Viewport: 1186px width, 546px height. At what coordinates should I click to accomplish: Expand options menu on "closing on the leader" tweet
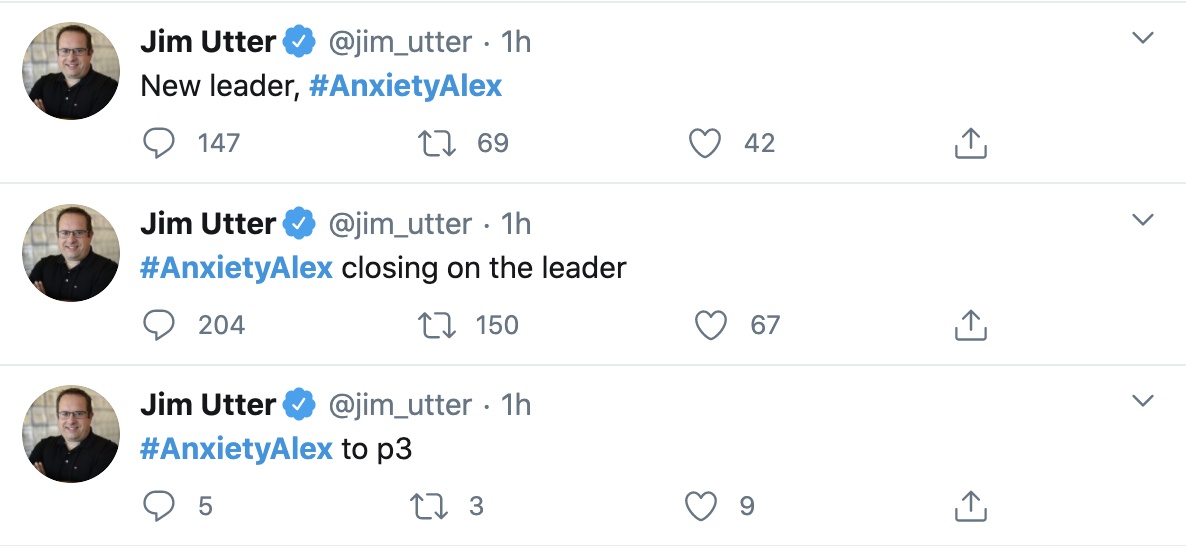pyautogui.click(x=1142, y=220)
